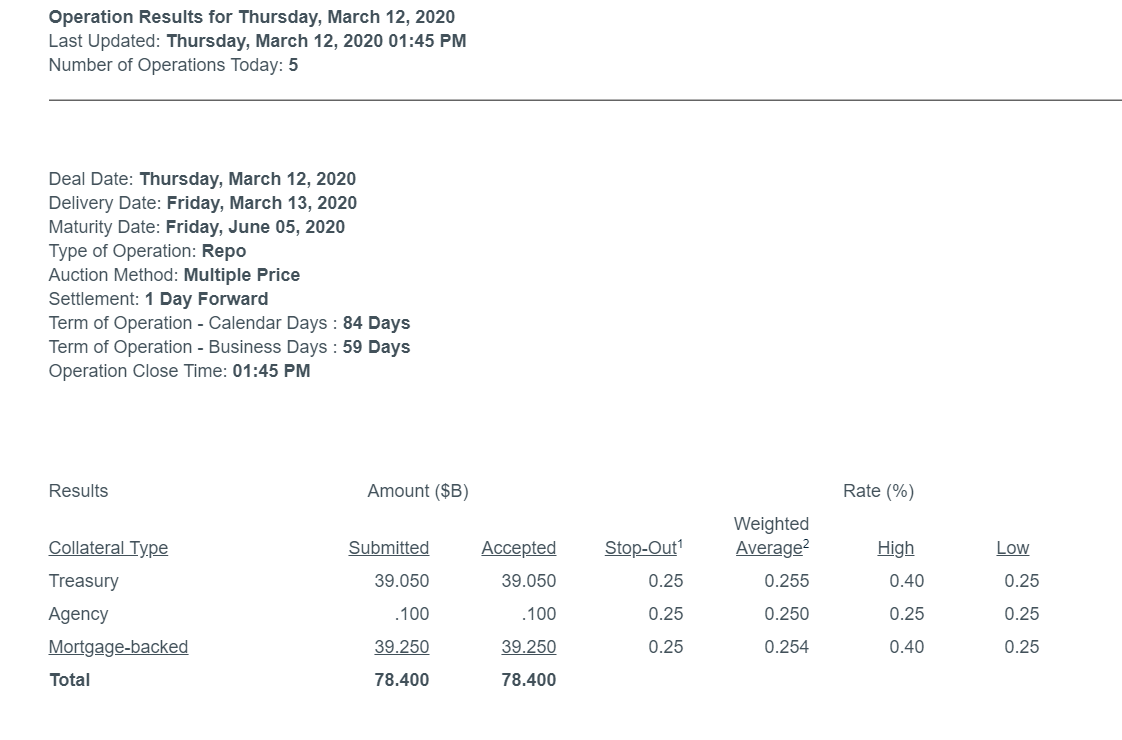Sort by the Submitted column header
This screenshot has width=1122, height=740.
[x=388, y=548]
